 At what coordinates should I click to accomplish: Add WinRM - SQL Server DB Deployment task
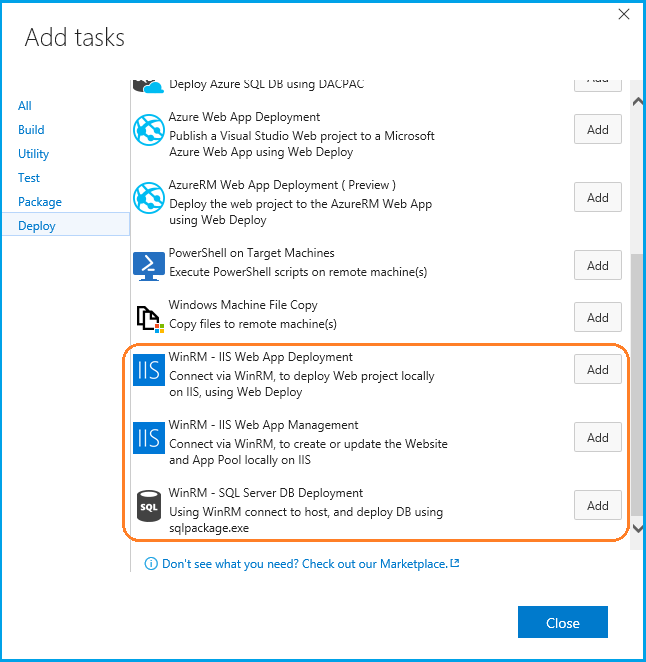(597, 505)
